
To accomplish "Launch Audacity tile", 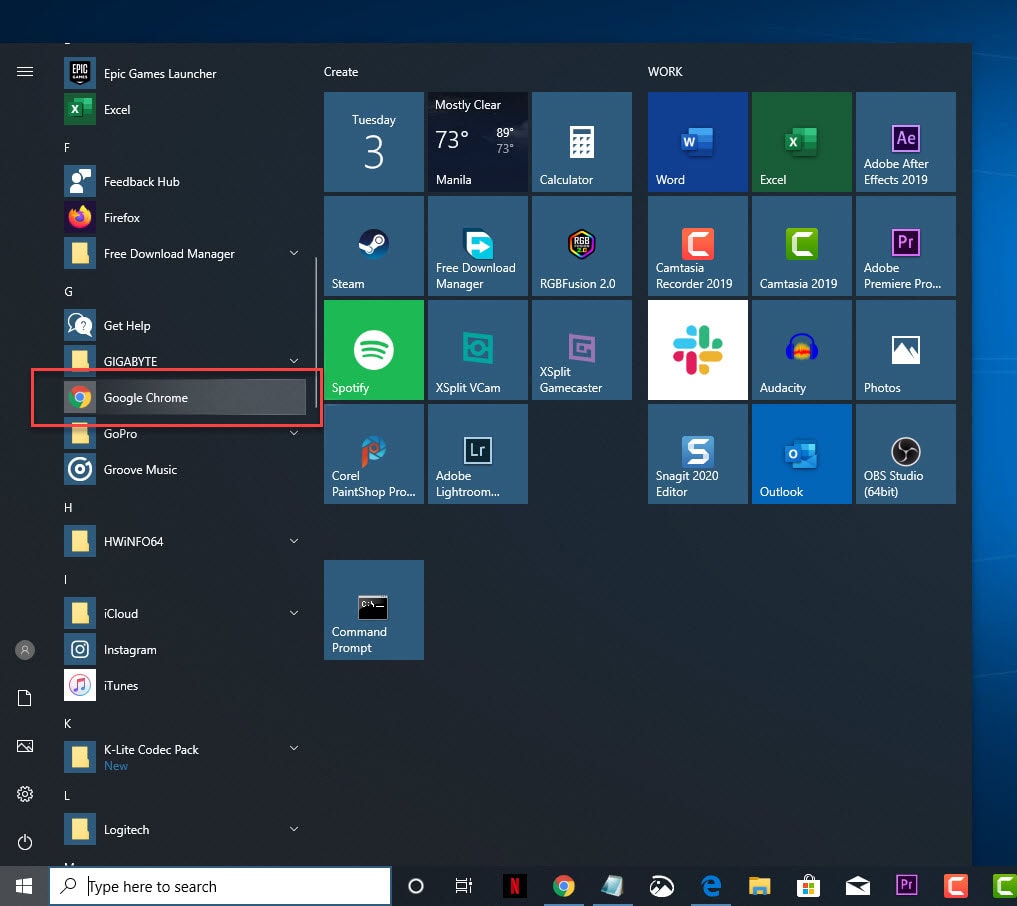I will (802, 350).
